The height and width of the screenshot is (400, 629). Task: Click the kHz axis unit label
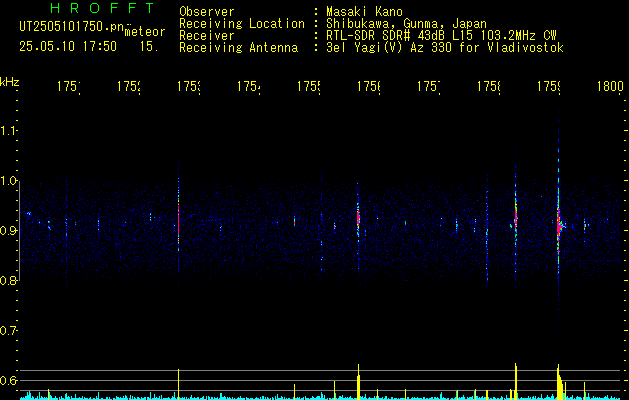[9, 82]
